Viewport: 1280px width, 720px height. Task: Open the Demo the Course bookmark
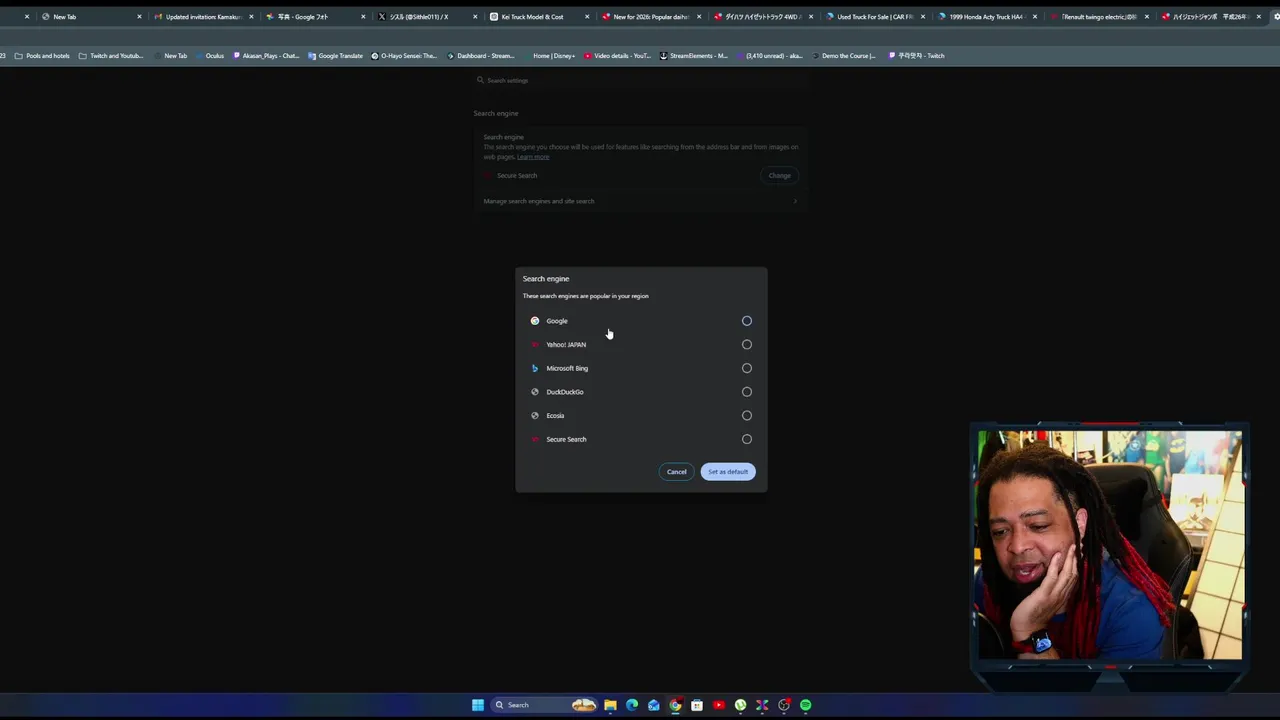tap(844, 56)
